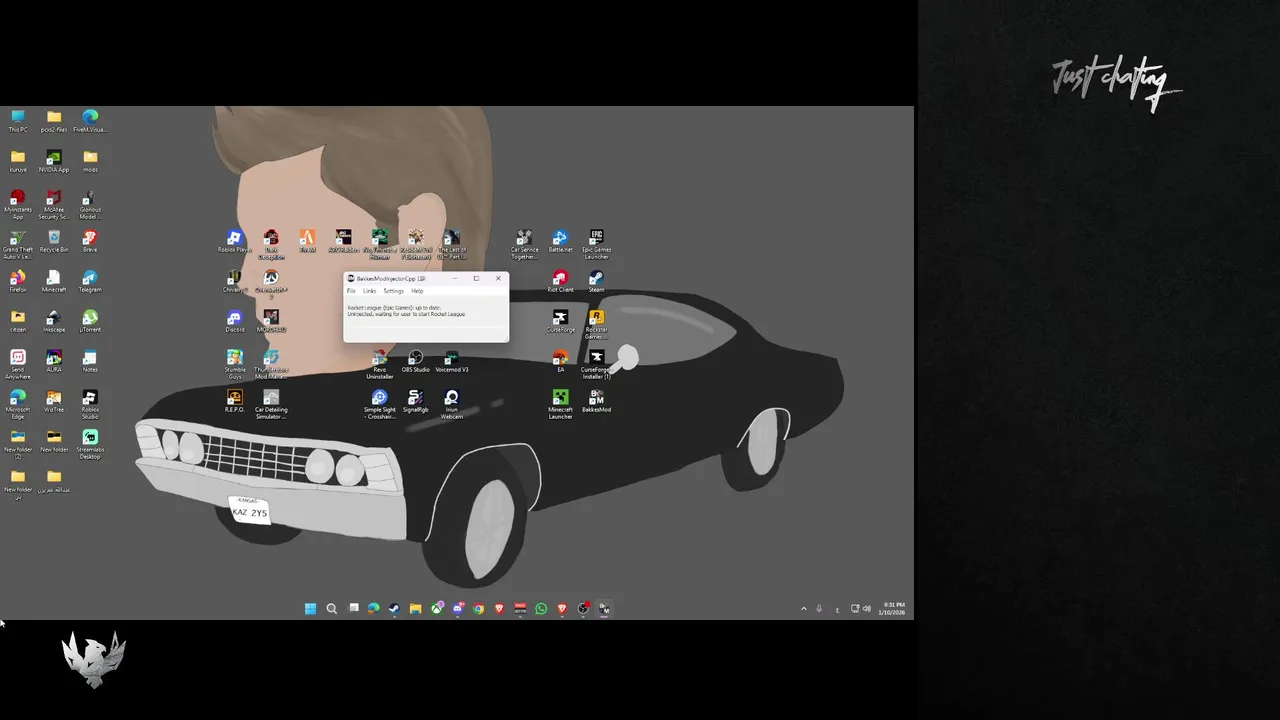1280x720 pixels.
Task: Open the File menu in BakkesModInjector
Action: [351, 291]
